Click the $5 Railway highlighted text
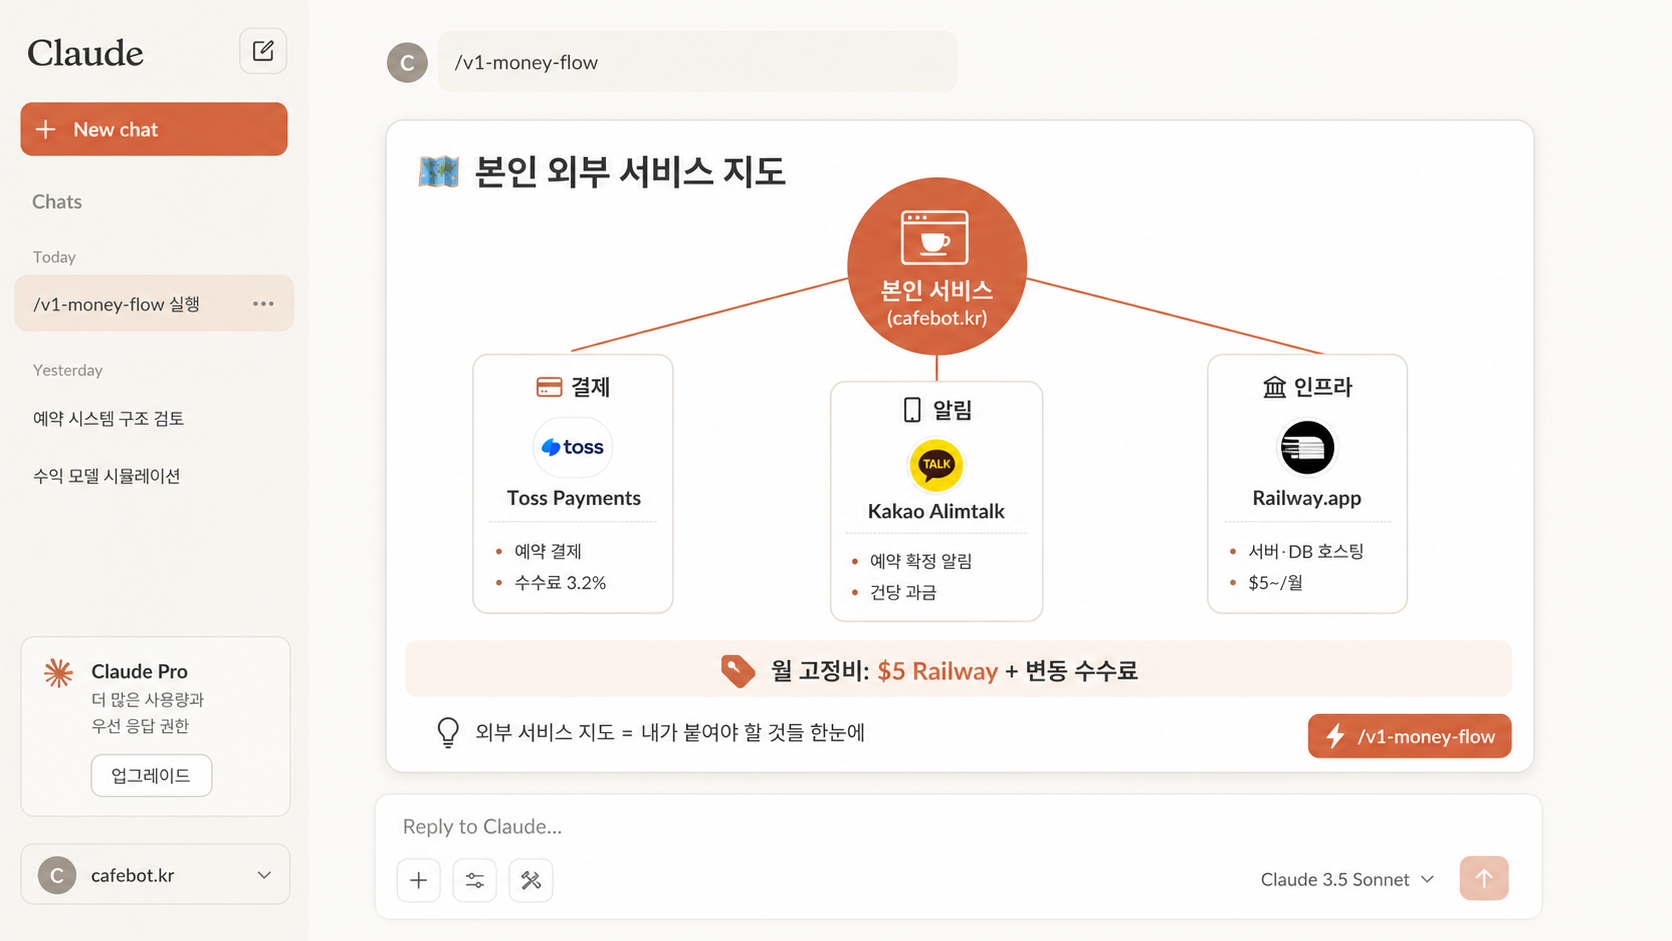Image resolution: width=1672 pixels, height=941 pixels. point(937,671)
